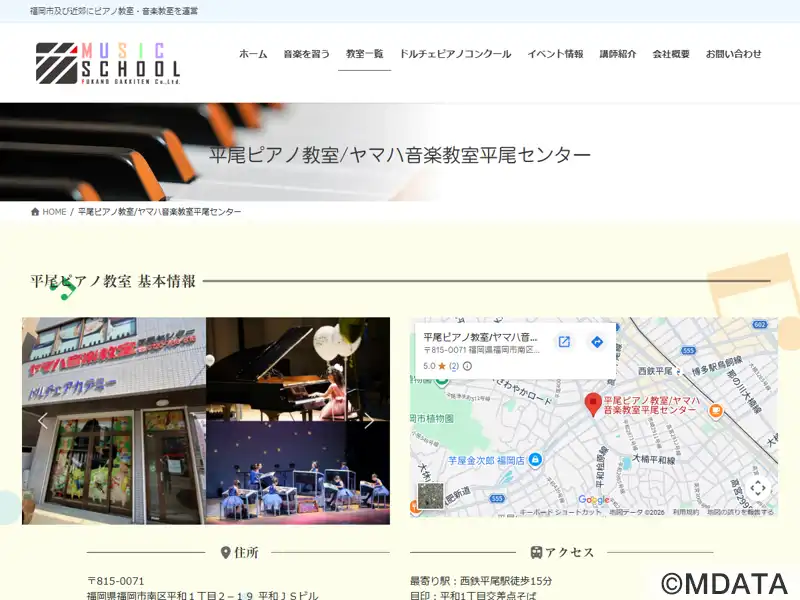Click 芋屋金次郎 福岡店 place marker
Image resolution: width=800 pixels, height=600 pixels.
pos(535,460)
